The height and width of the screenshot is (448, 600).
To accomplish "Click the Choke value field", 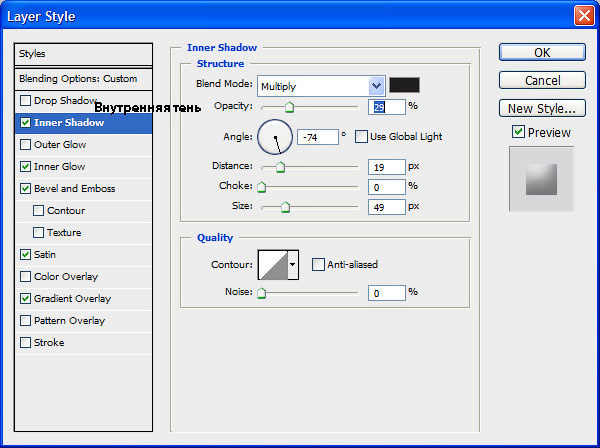I will 386,187.
